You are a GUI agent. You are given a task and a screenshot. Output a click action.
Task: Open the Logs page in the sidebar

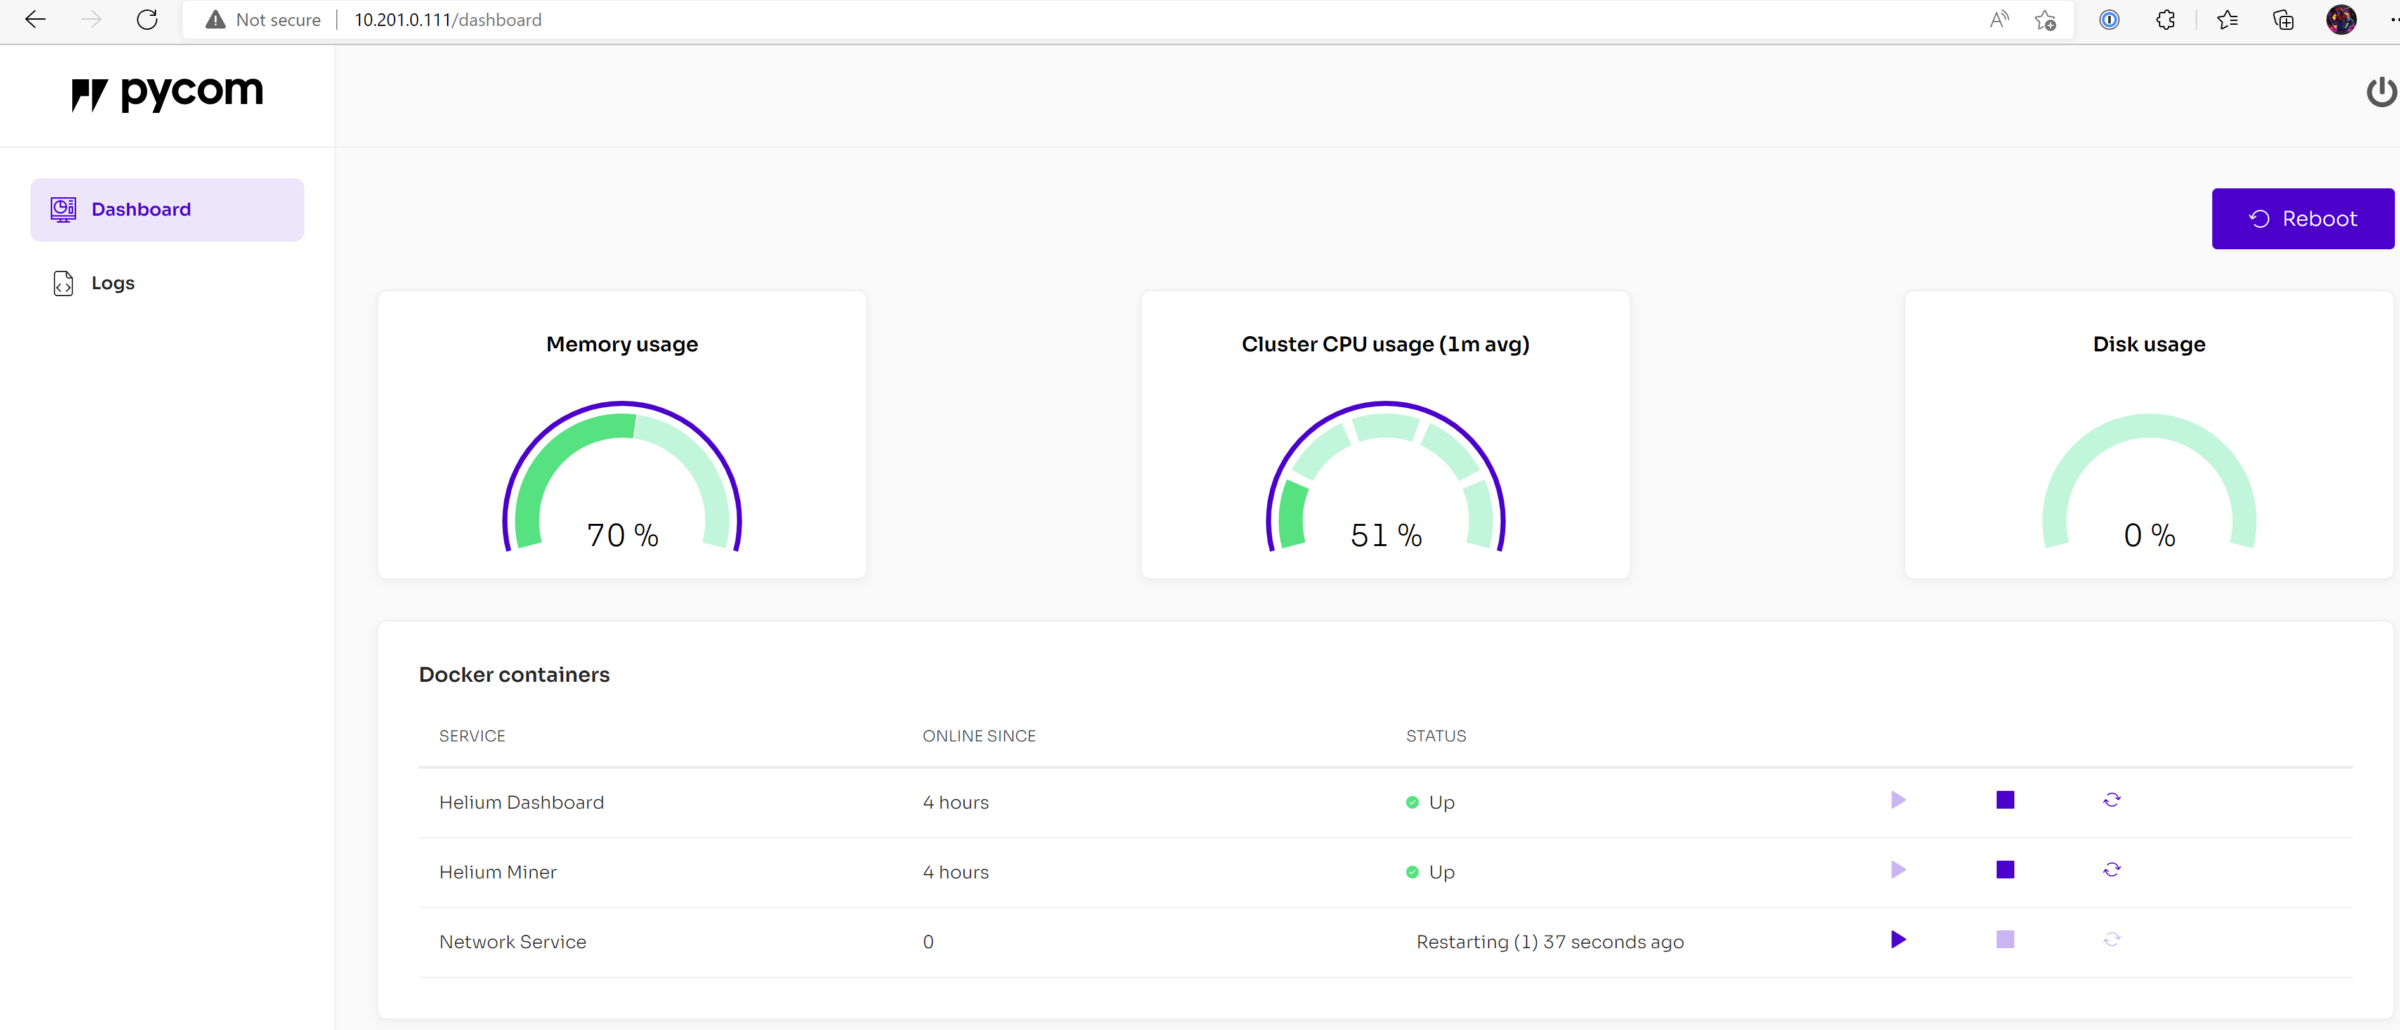coord(112,283)
